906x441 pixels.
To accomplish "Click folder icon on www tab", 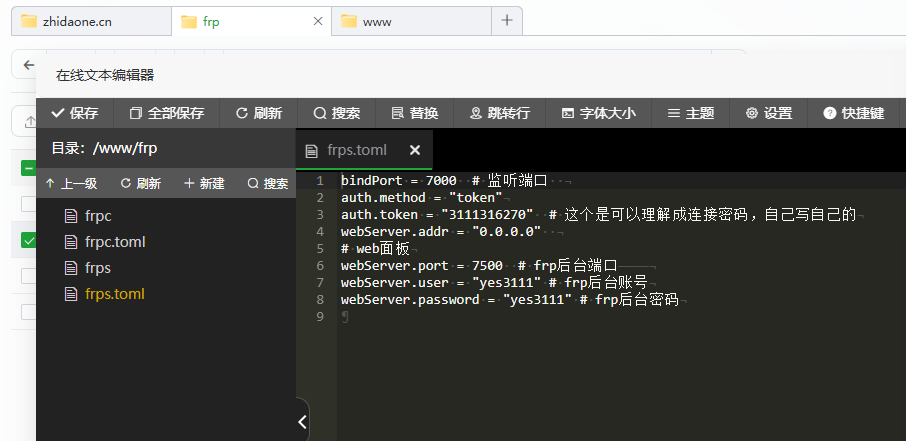I will 349,21.
